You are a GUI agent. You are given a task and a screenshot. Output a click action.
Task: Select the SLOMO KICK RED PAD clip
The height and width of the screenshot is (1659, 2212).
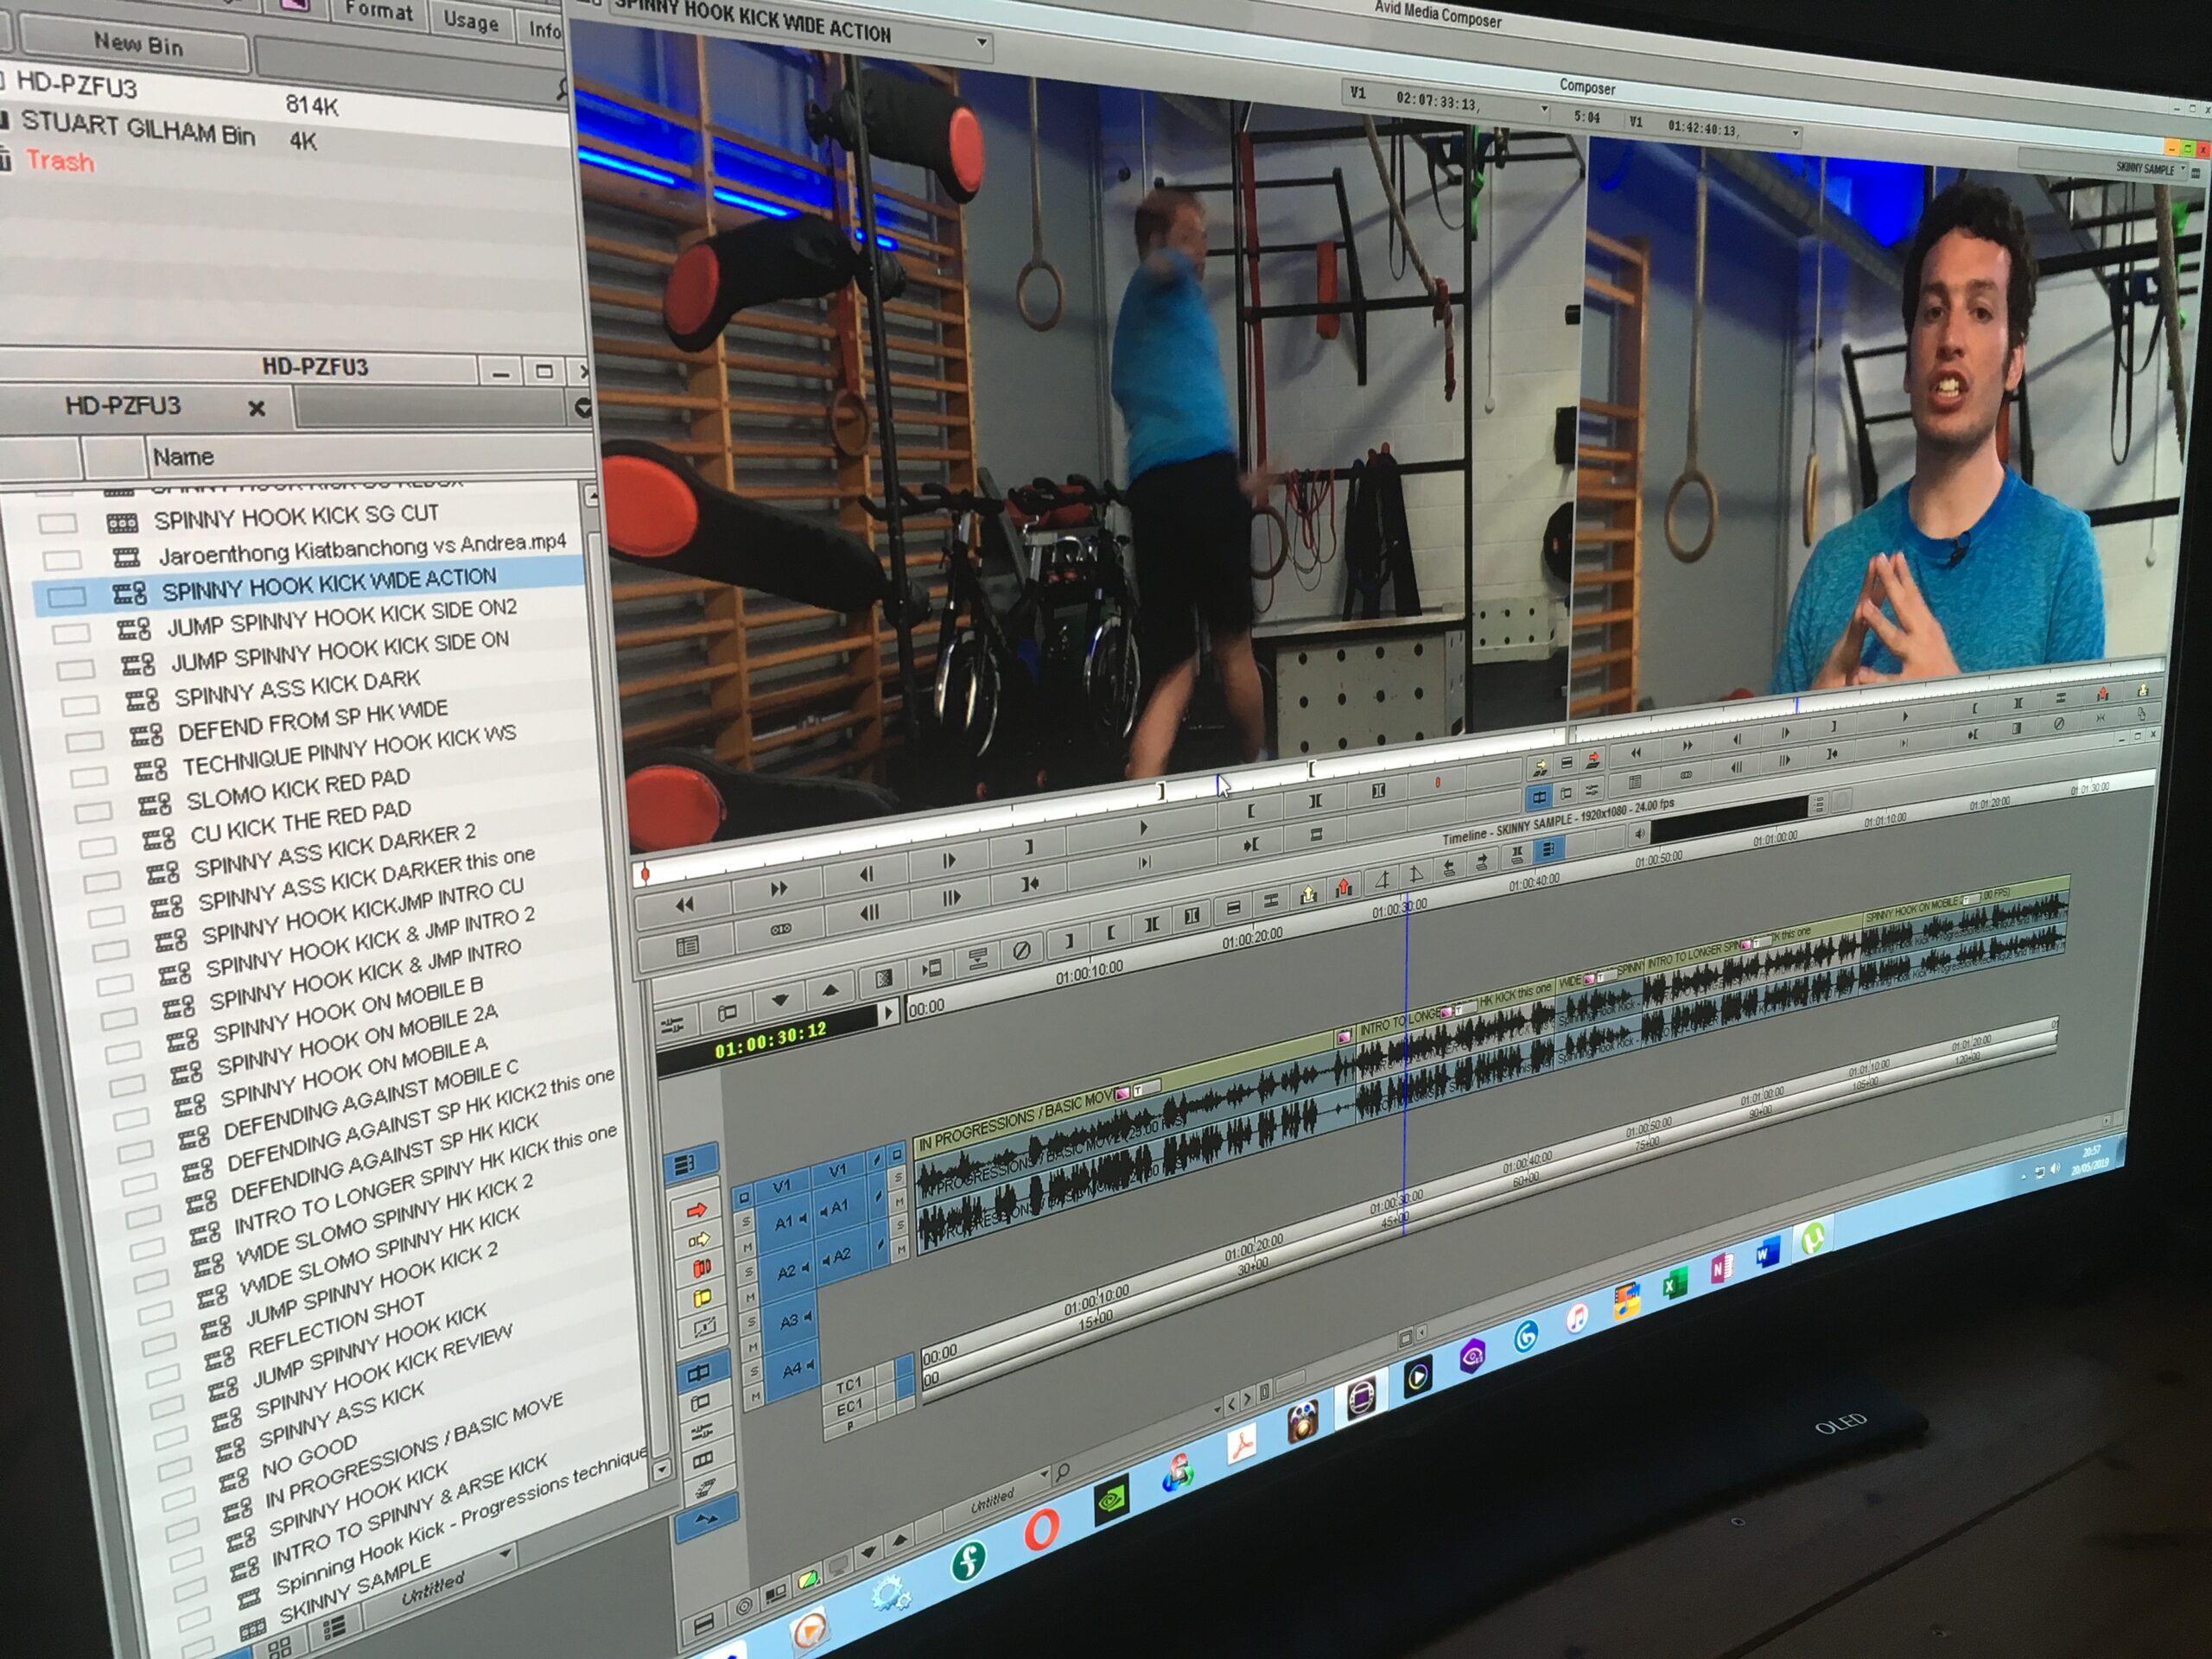[298, 788]
